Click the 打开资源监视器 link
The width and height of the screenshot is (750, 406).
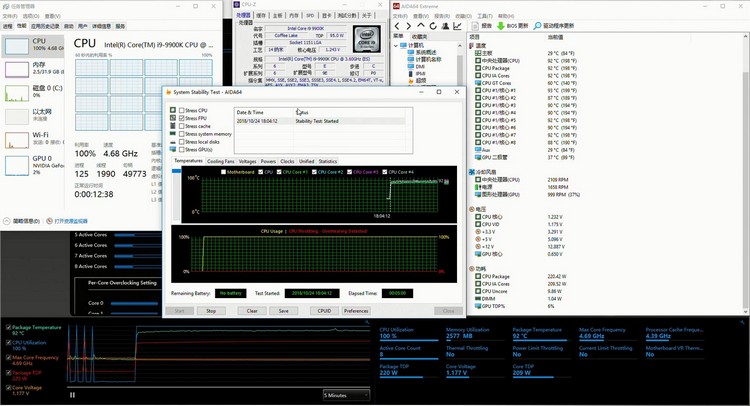pyautogui.click(x=67, y=221)
